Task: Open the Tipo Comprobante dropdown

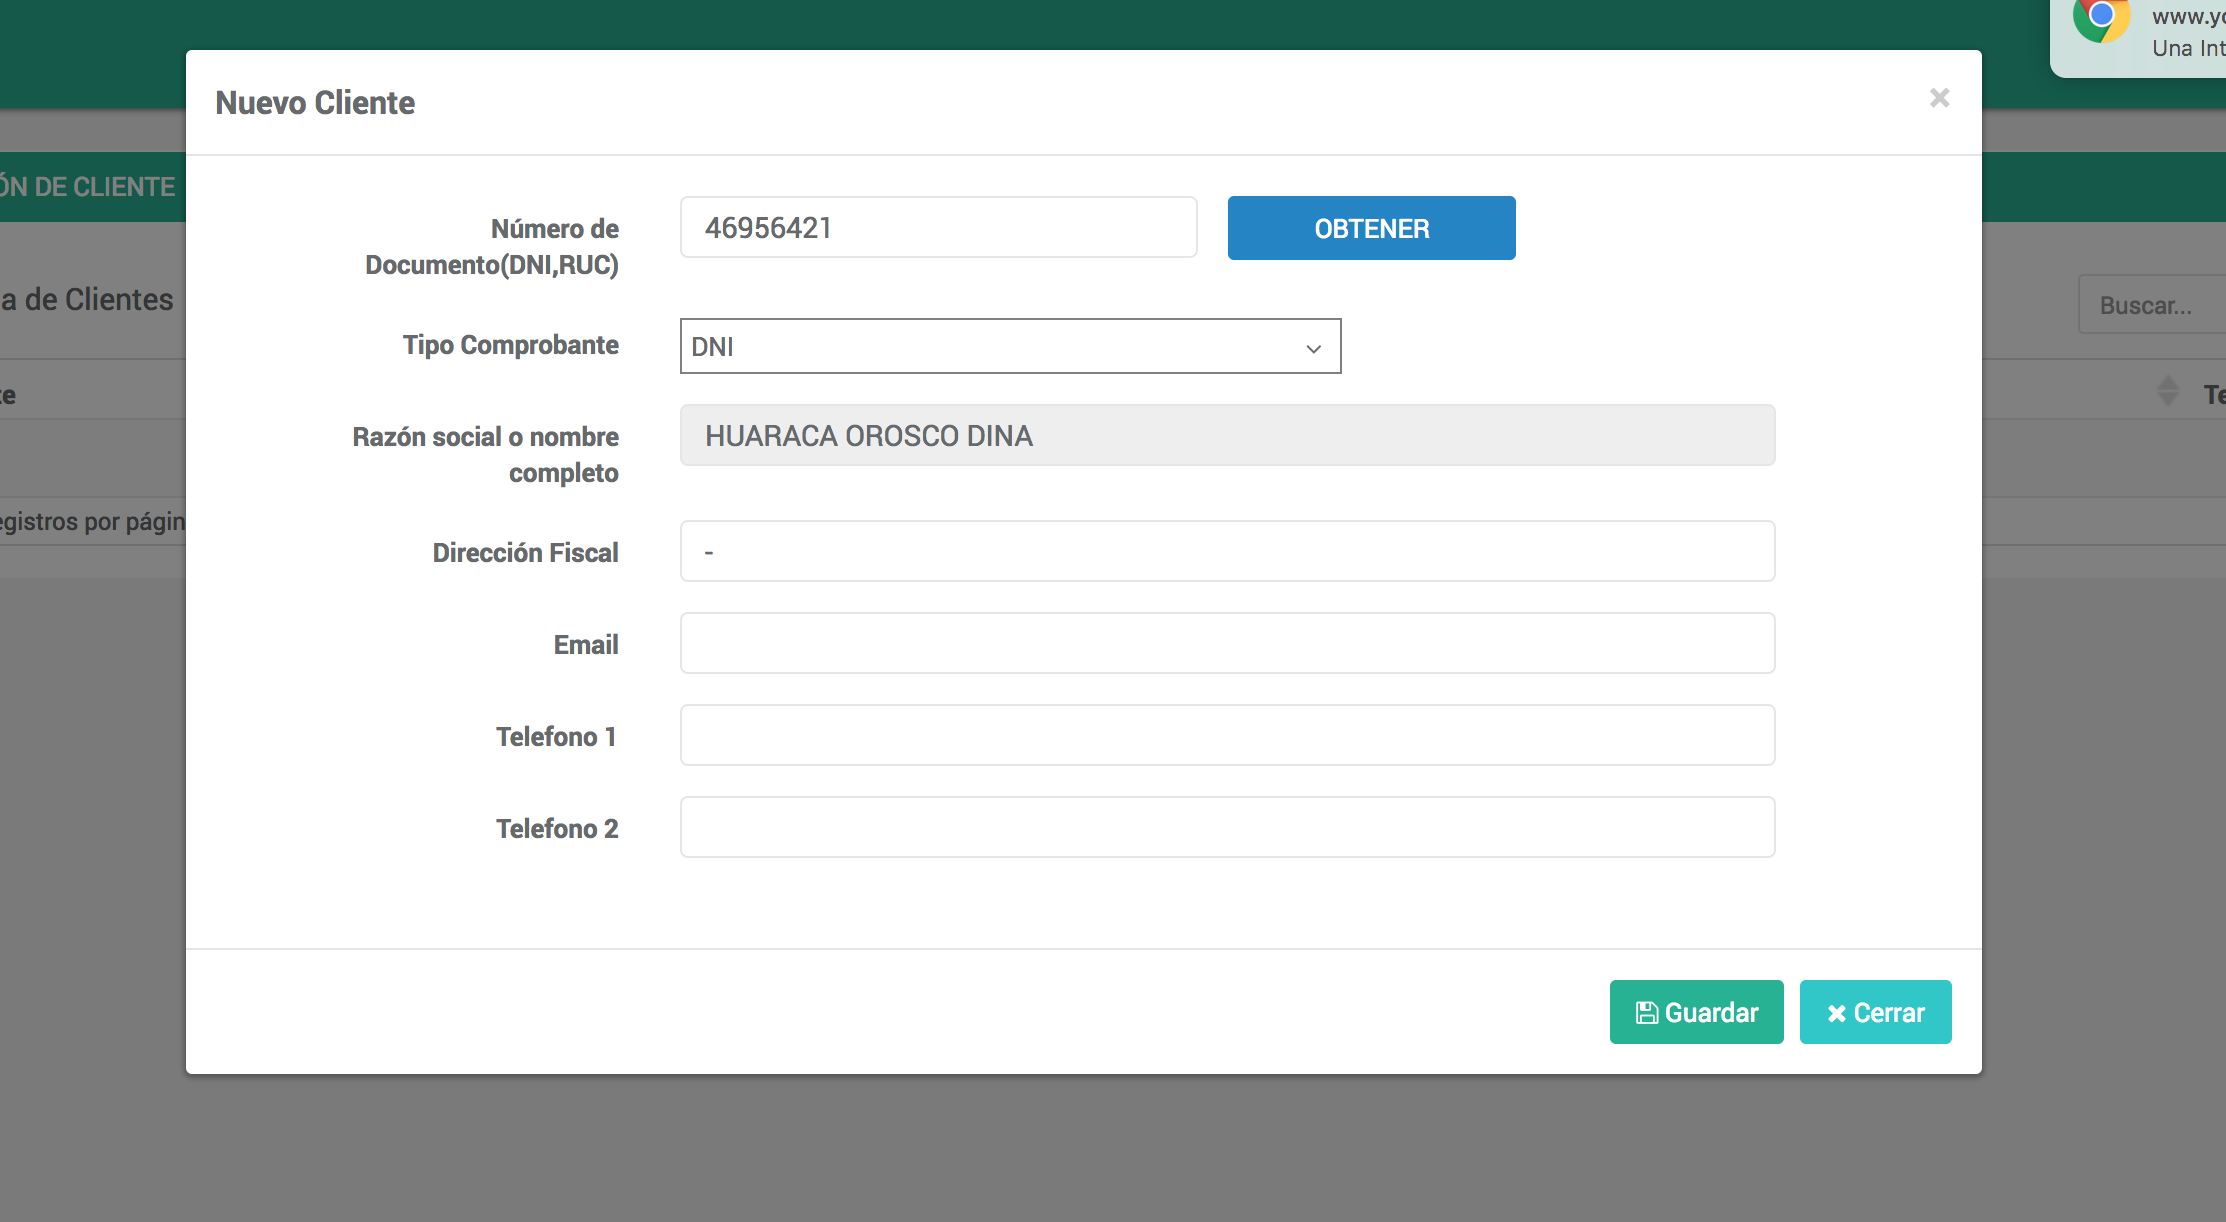Action: tap(1009, 346)
